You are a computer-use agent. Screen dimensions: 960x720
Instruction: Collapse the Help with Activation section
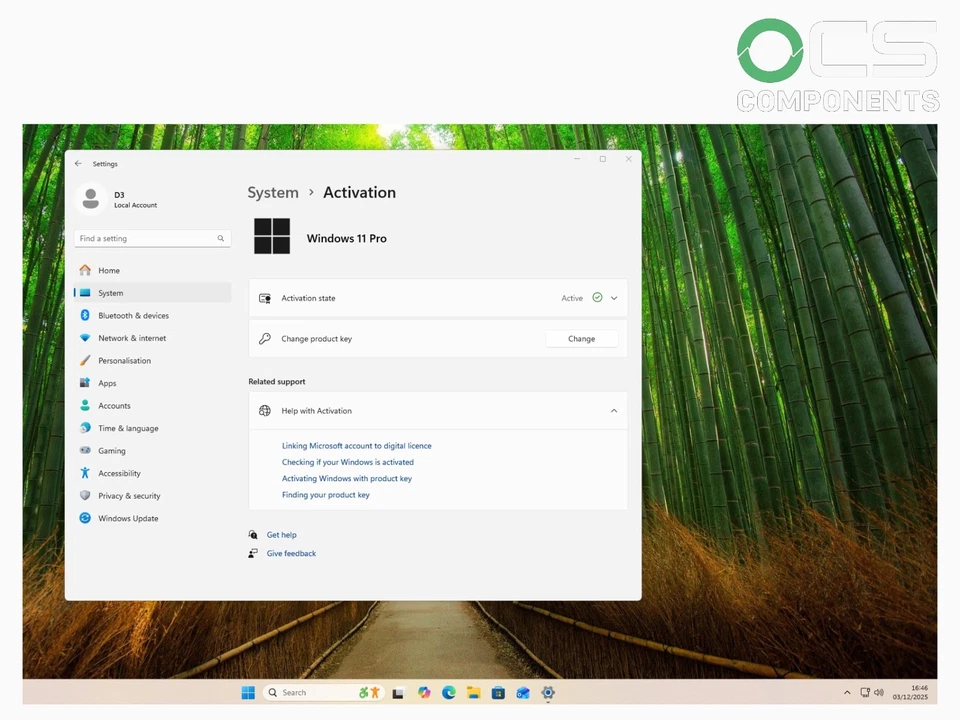pyautogui.click(x=614, y=411)
